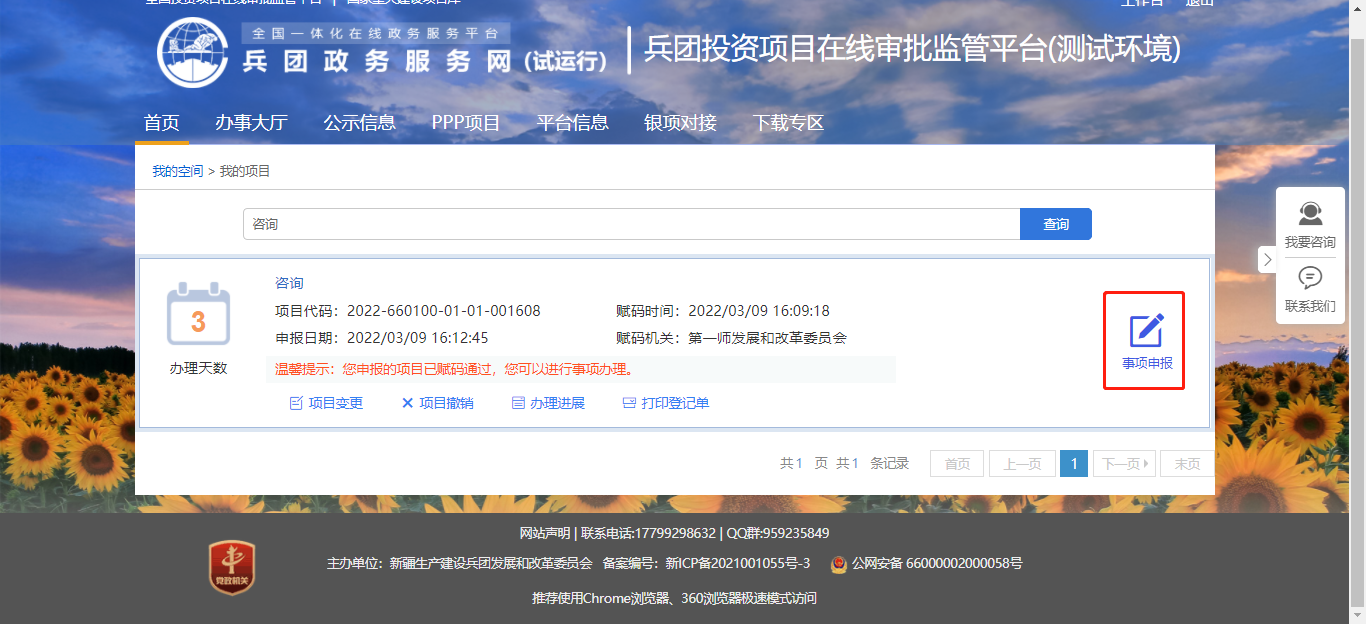Click the 党政机关 badge icon
The width and height of the screenshot is (1366, 624).
coord(231,568)
